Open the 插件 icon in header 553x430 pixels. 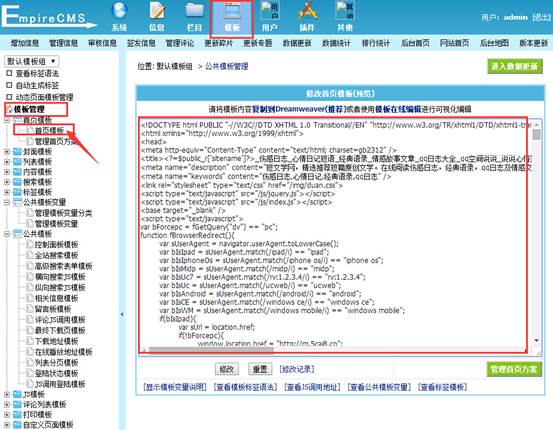coord(307,16)
